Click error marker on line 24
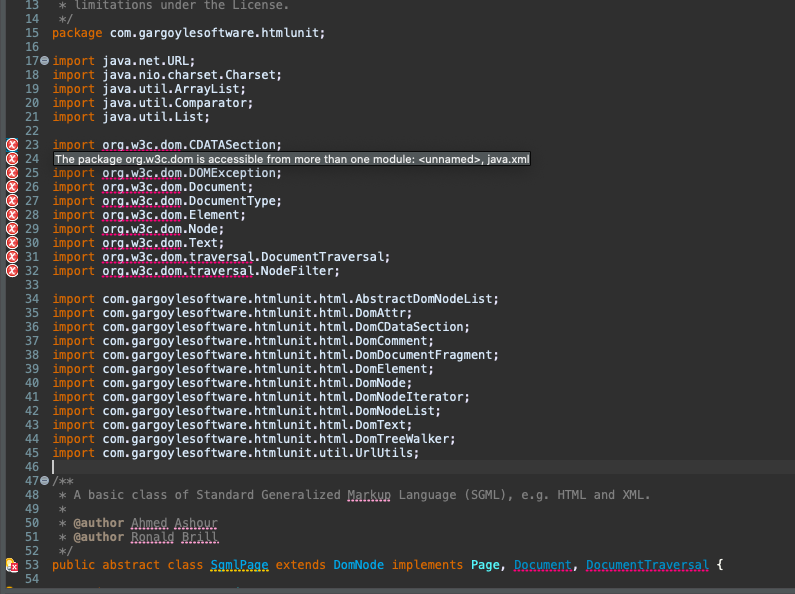The image size is (795, 594). (x=12, y=159)
